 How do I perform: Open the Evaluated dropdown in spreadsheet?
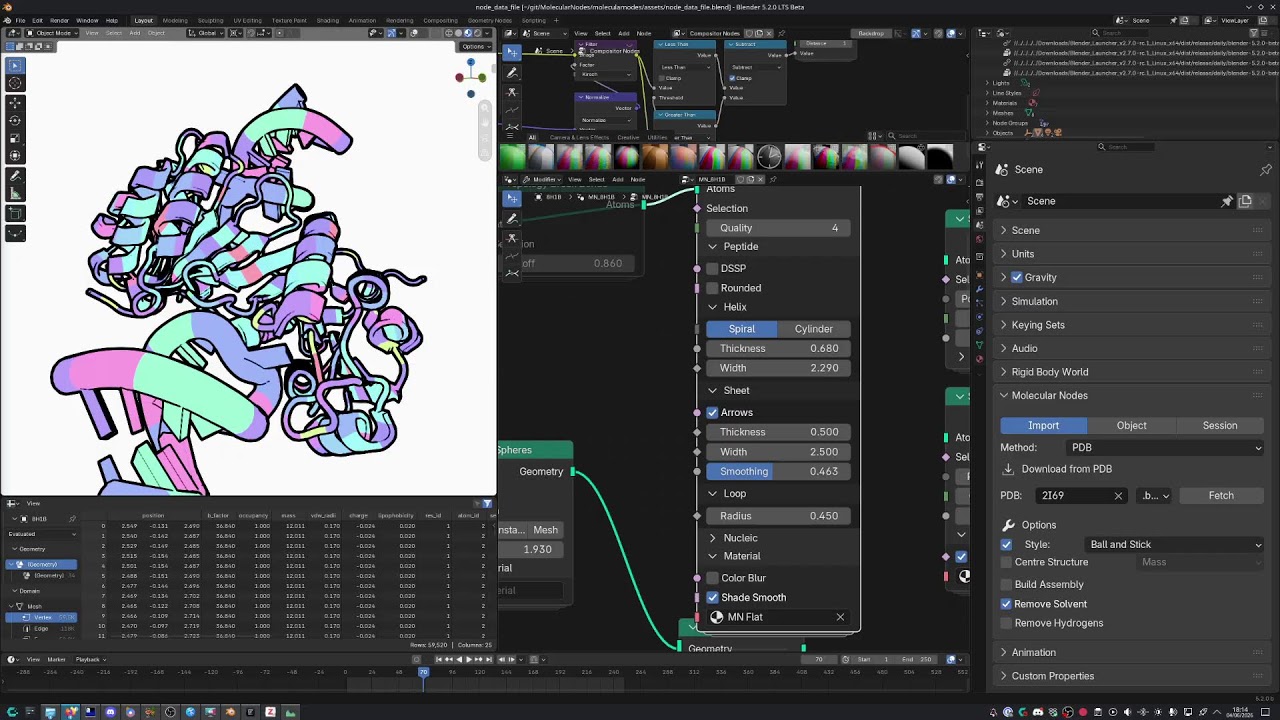tap(41, 534)
